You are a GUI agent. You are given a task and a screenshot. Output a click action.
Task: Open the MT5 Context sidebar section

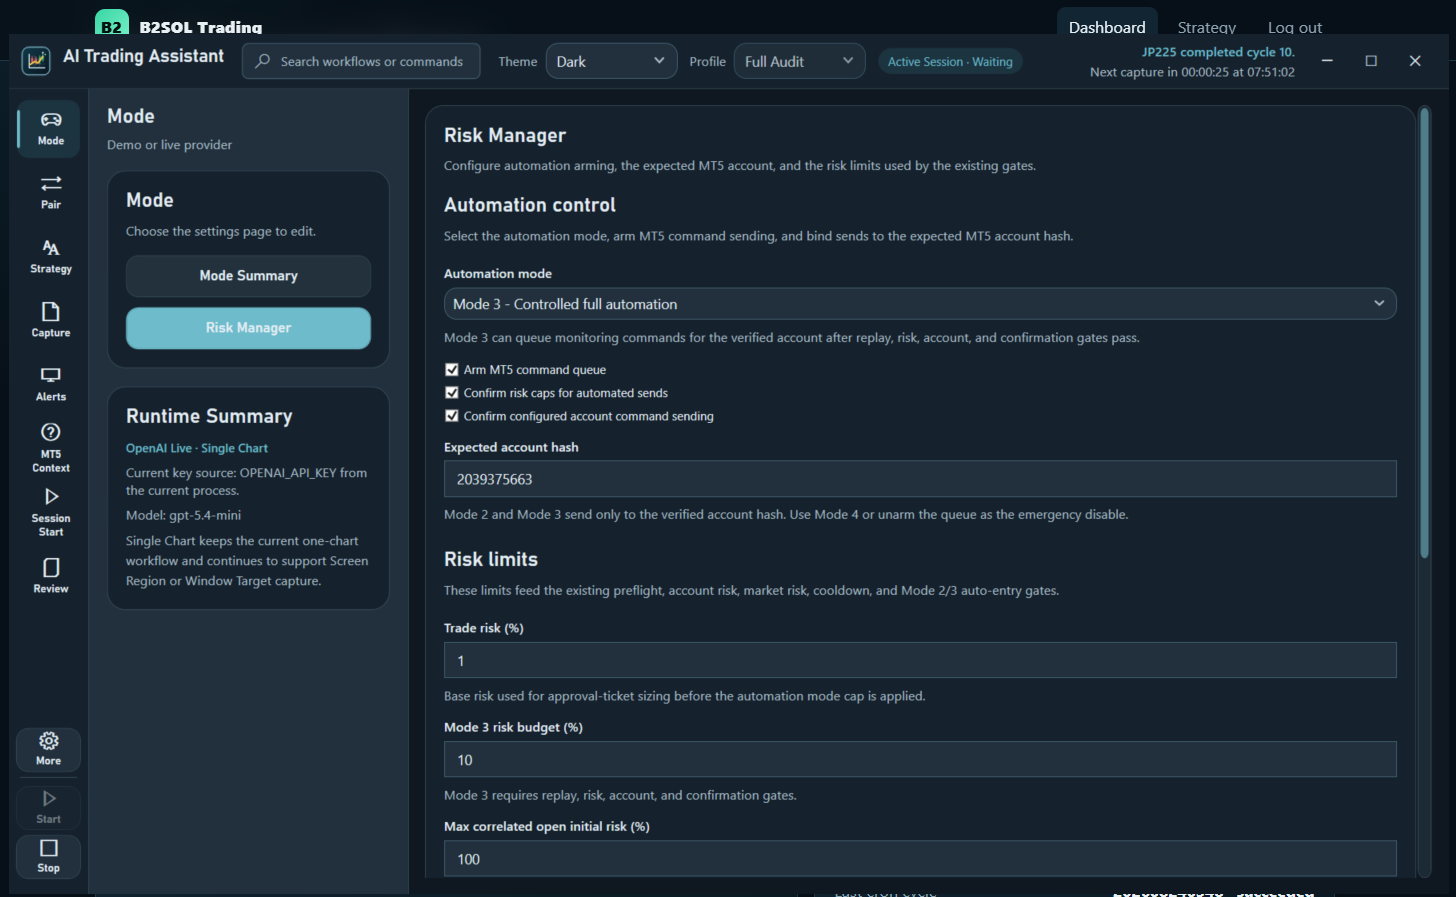tap(50, 447)
